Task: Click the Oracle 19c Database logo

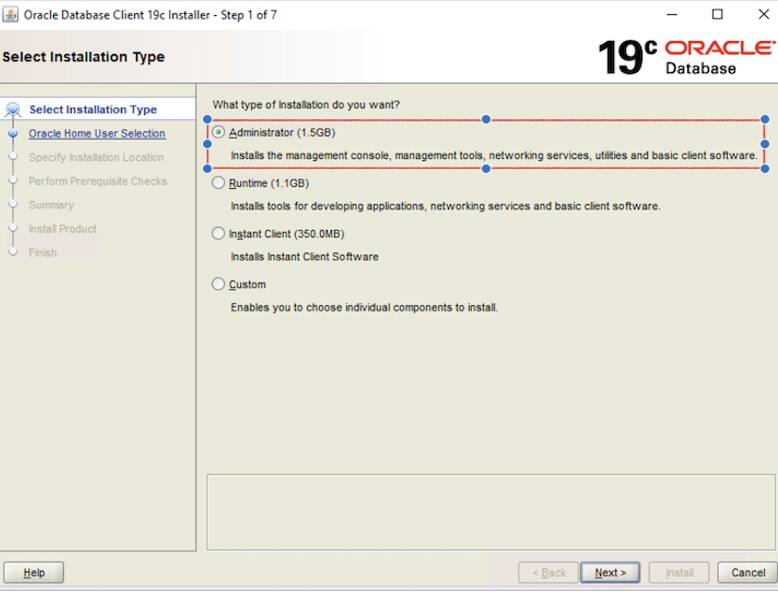Action: click(686, 57)
